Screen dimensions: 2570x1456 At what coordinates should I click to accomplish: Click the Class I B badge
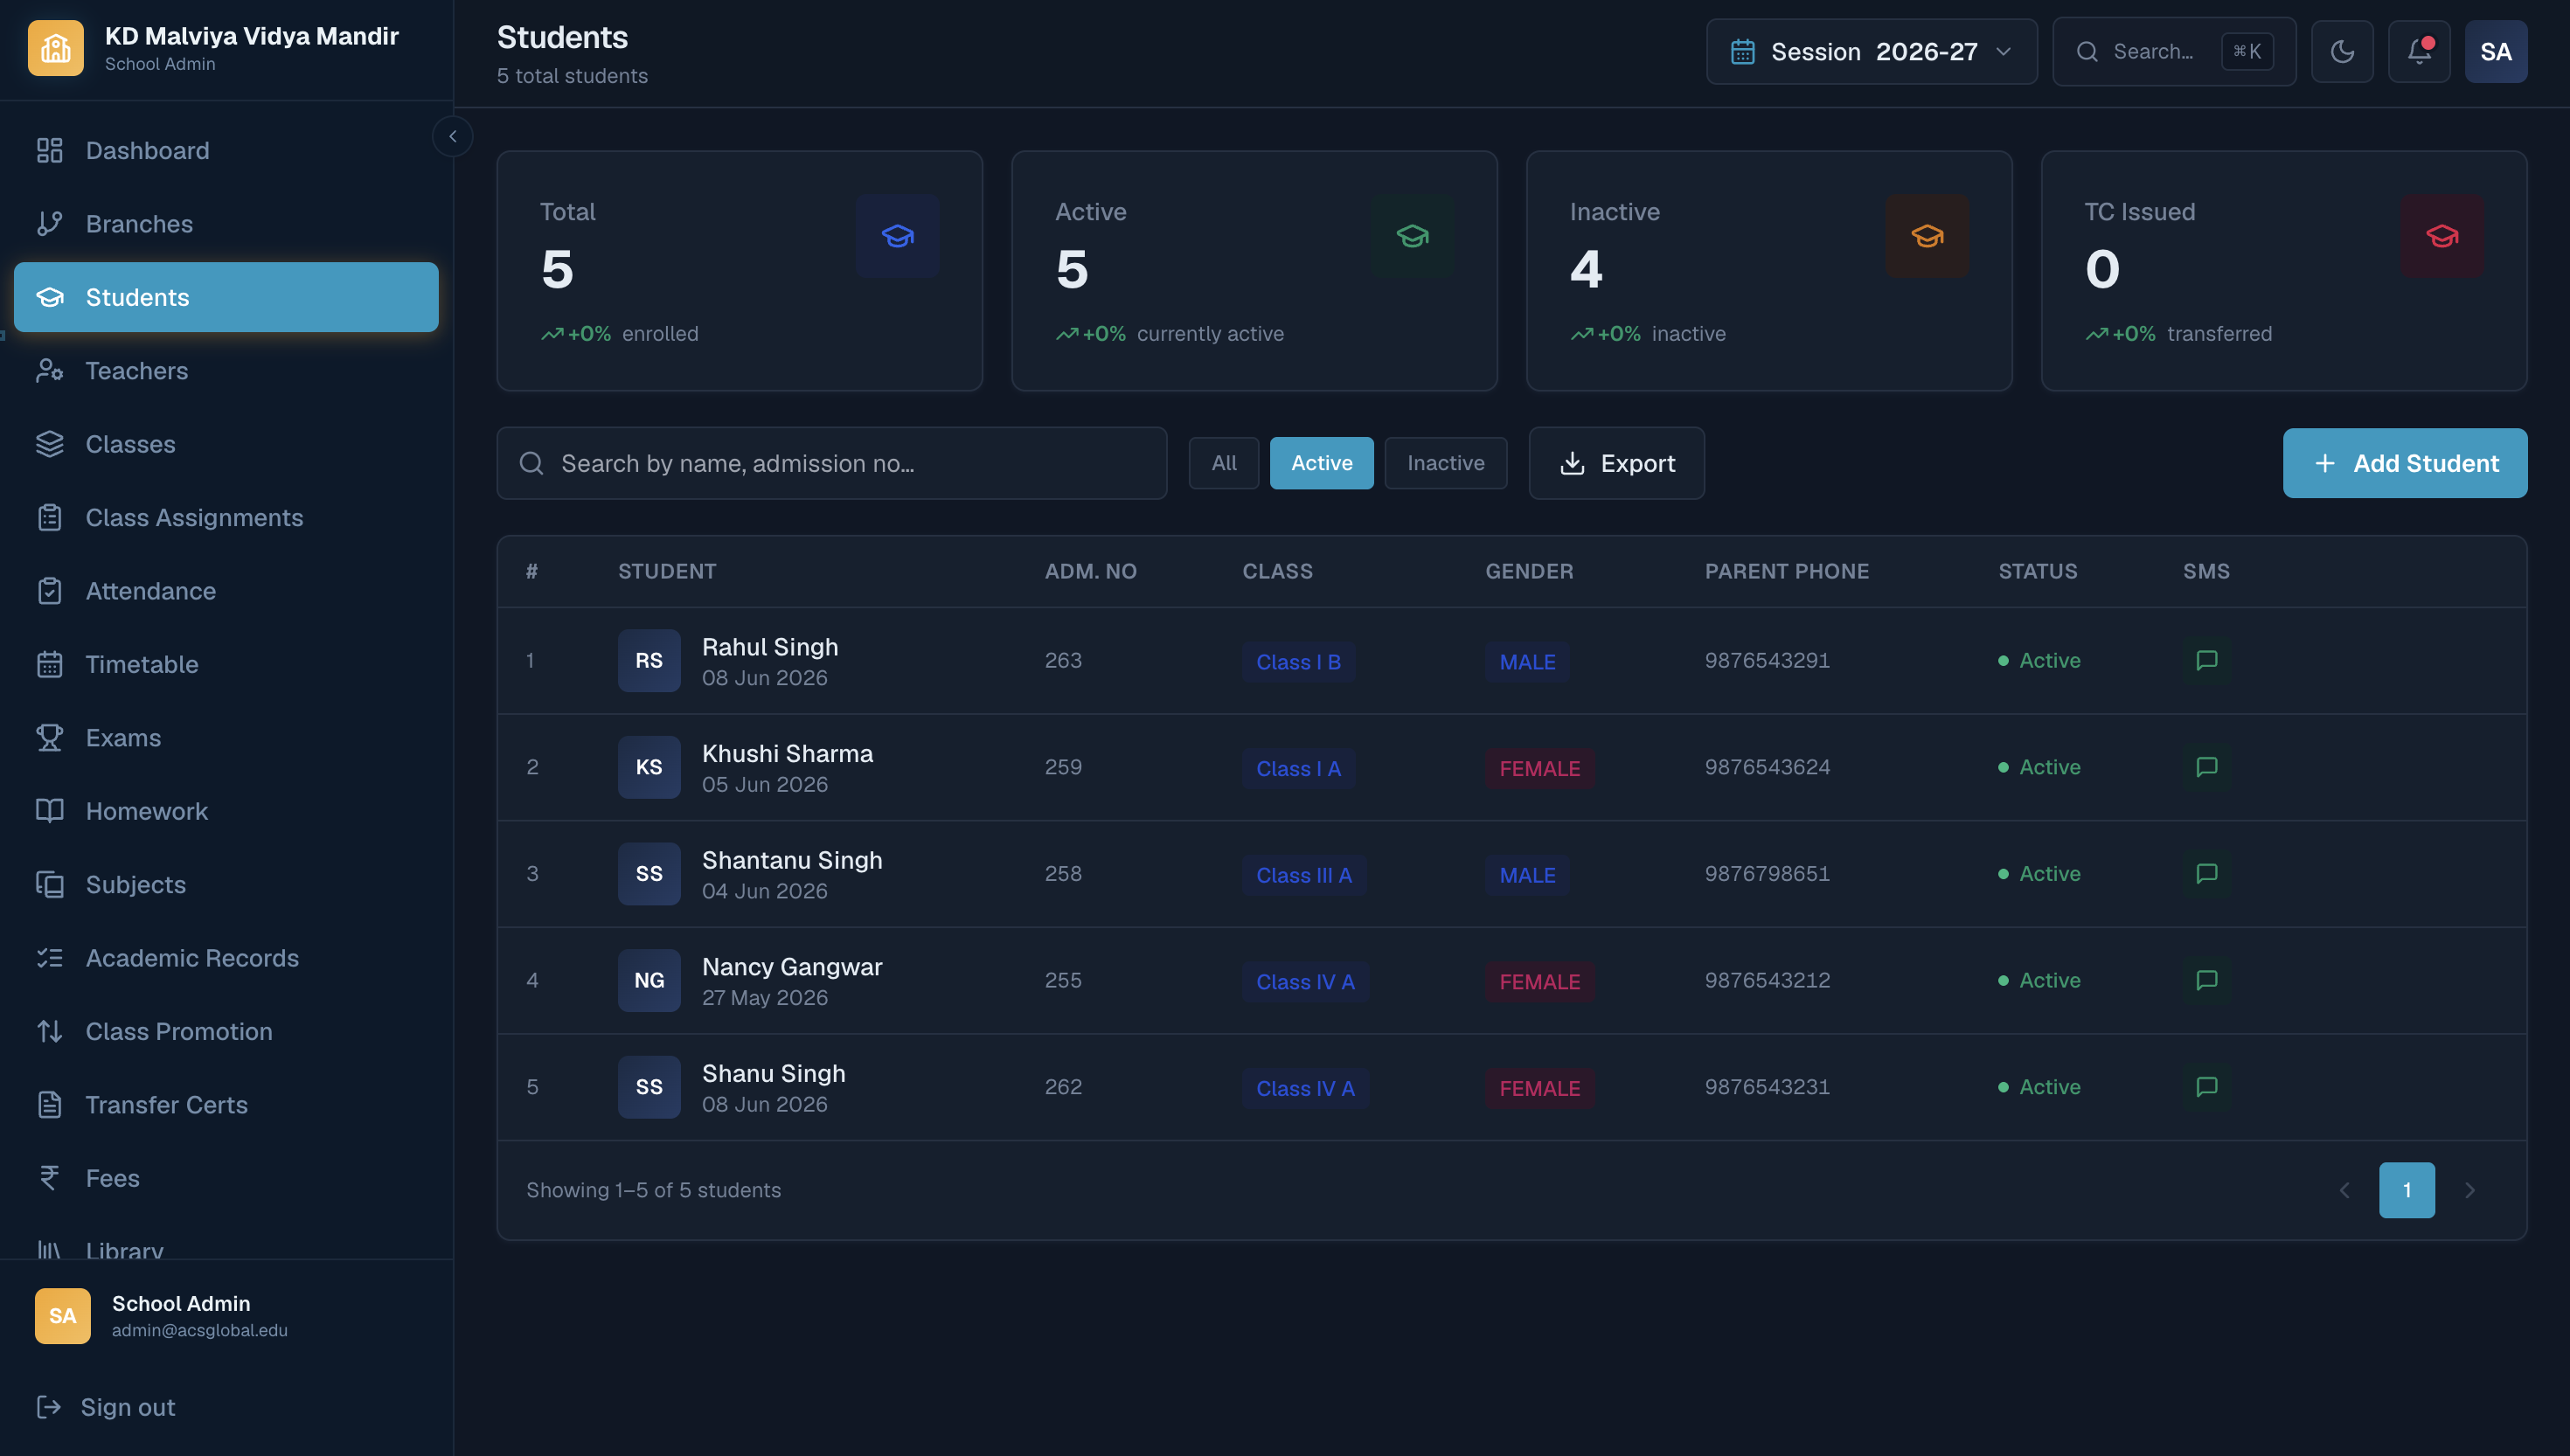(1298, 662)
